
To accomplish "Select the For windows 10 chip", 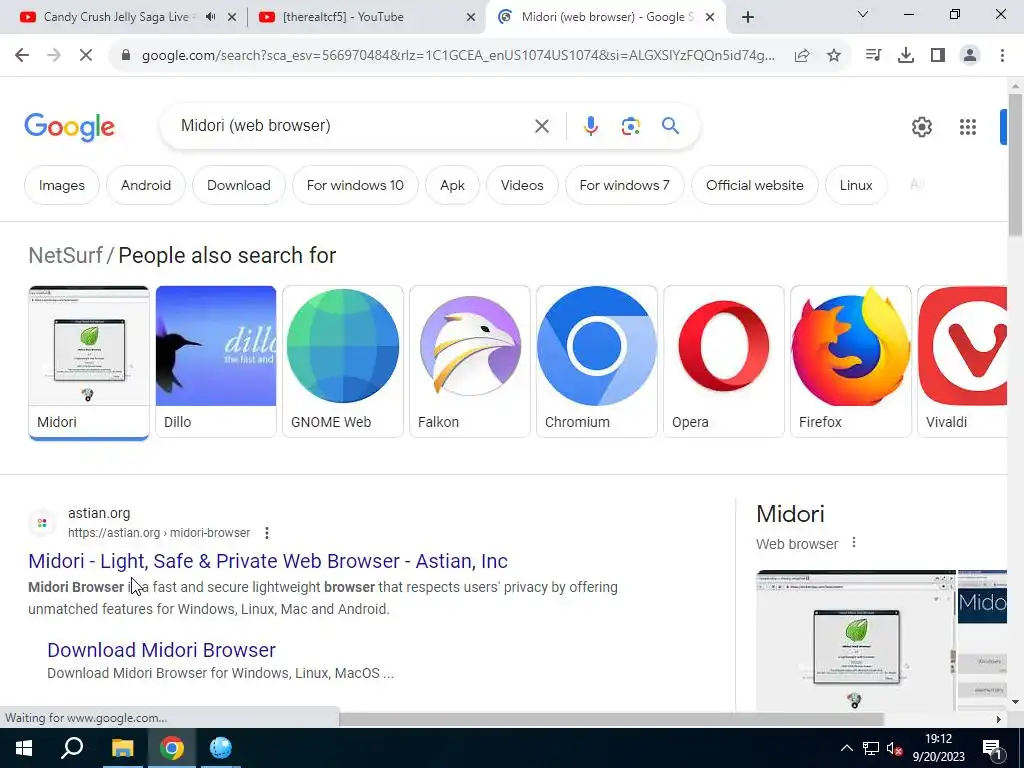I will pyautogui.click(x=355, y=185).
